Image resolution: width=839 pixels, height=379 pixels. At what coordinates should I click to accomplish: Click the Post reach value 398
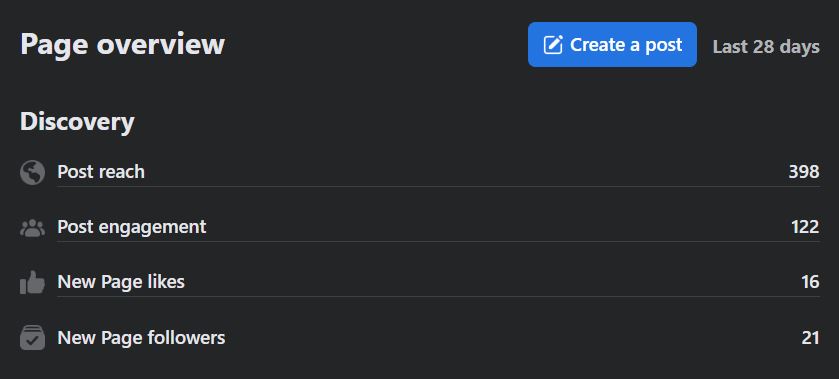click(804, 172)
